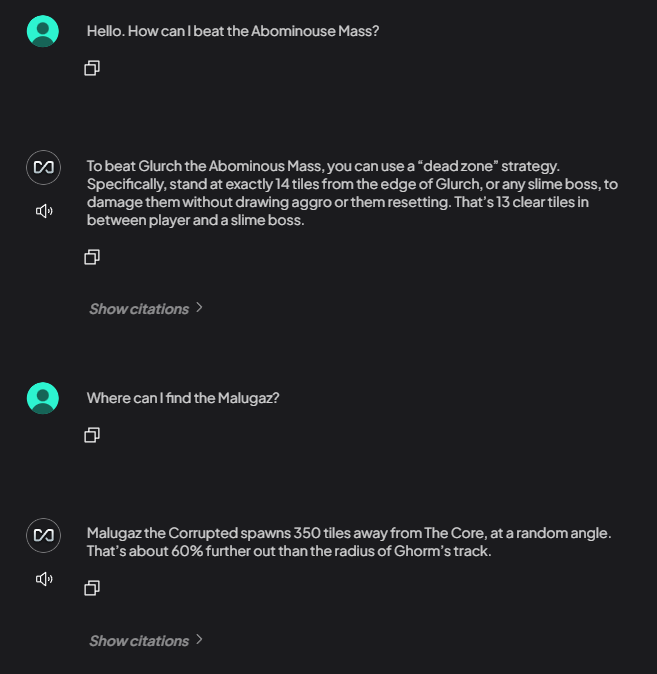Image resolution: width=657 pixels, height=674 pixels.
Task: Click the AI logo beside the Glurch answer
Action: 44,167
